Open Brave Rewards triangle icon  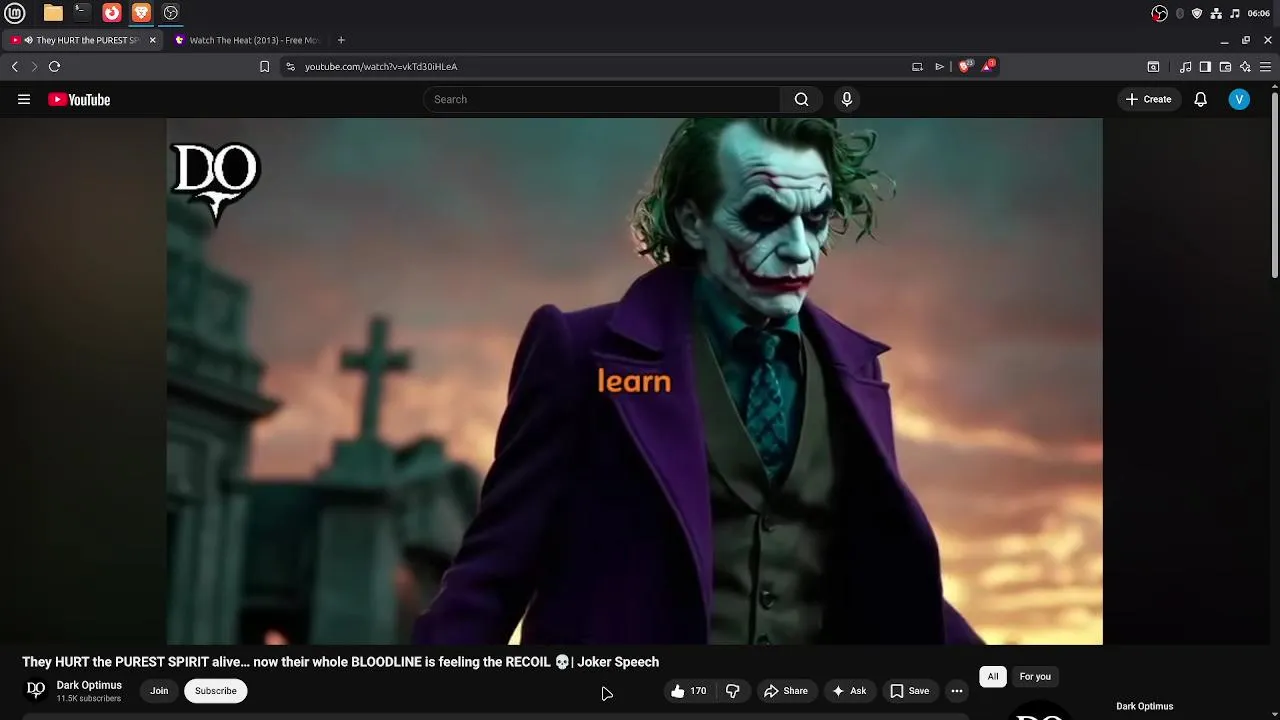pos(989,66)
